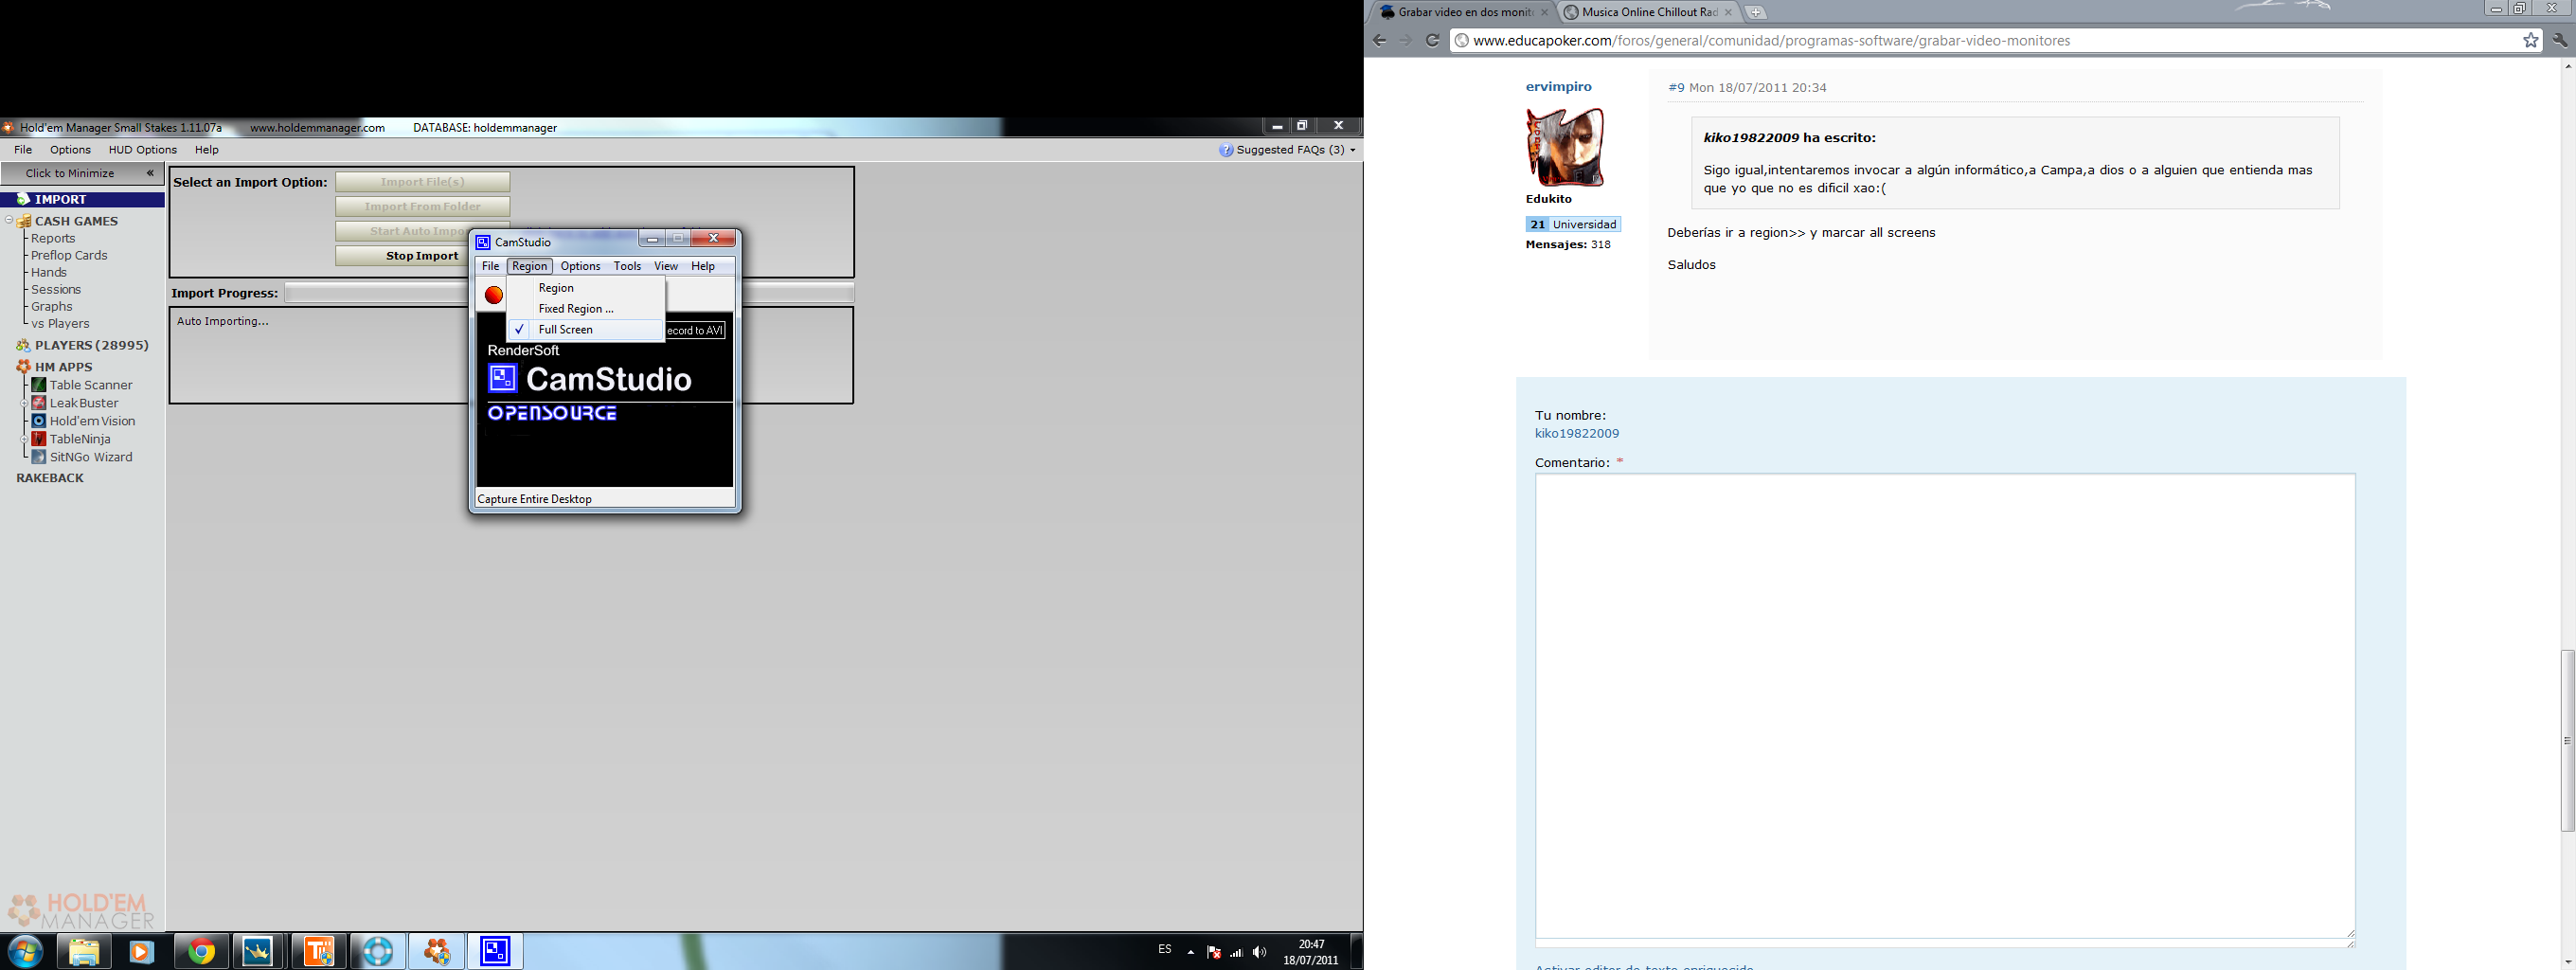Switch to Google Chrome in the taskbar
The width and height of the screenshot is (2576, 970).
[x=202, y=952]
